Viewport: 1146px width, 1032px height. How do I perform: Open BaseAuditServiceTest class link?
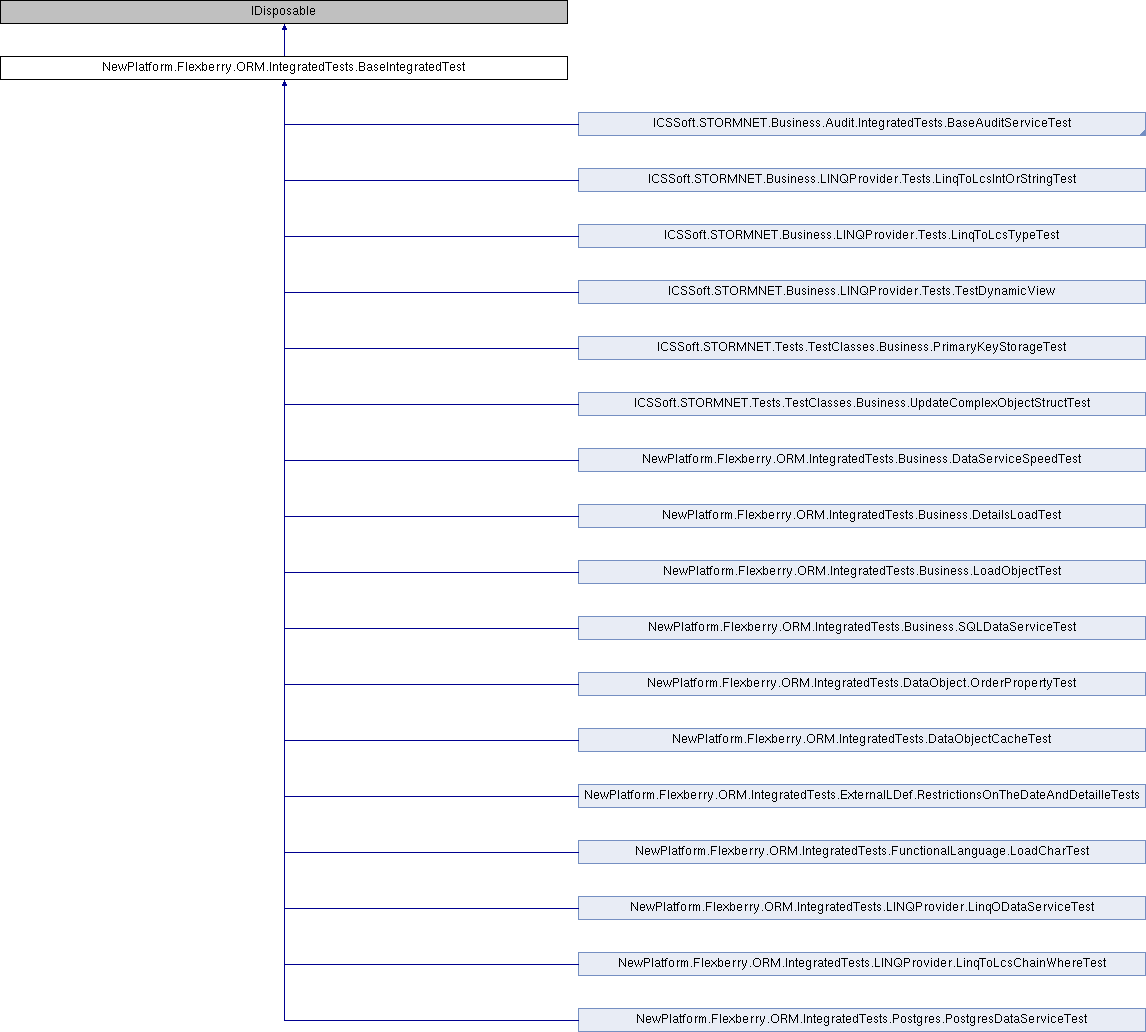862,124
